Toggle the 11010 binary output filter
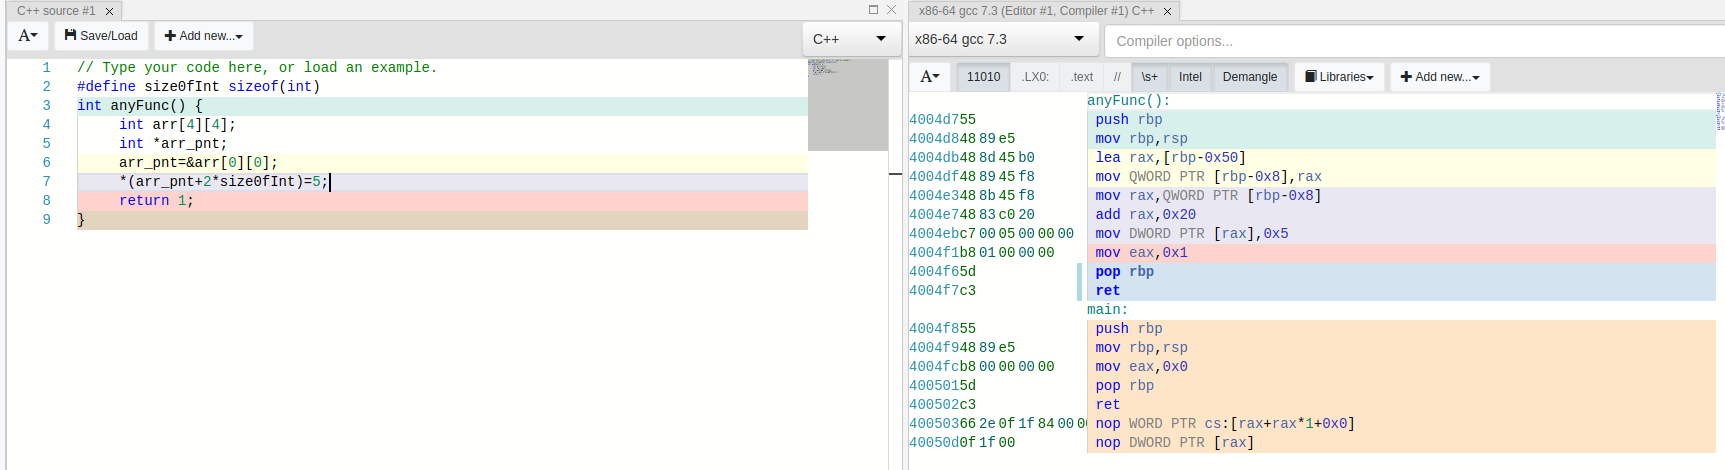This screenshot has width=1725, height=470. 983,77
